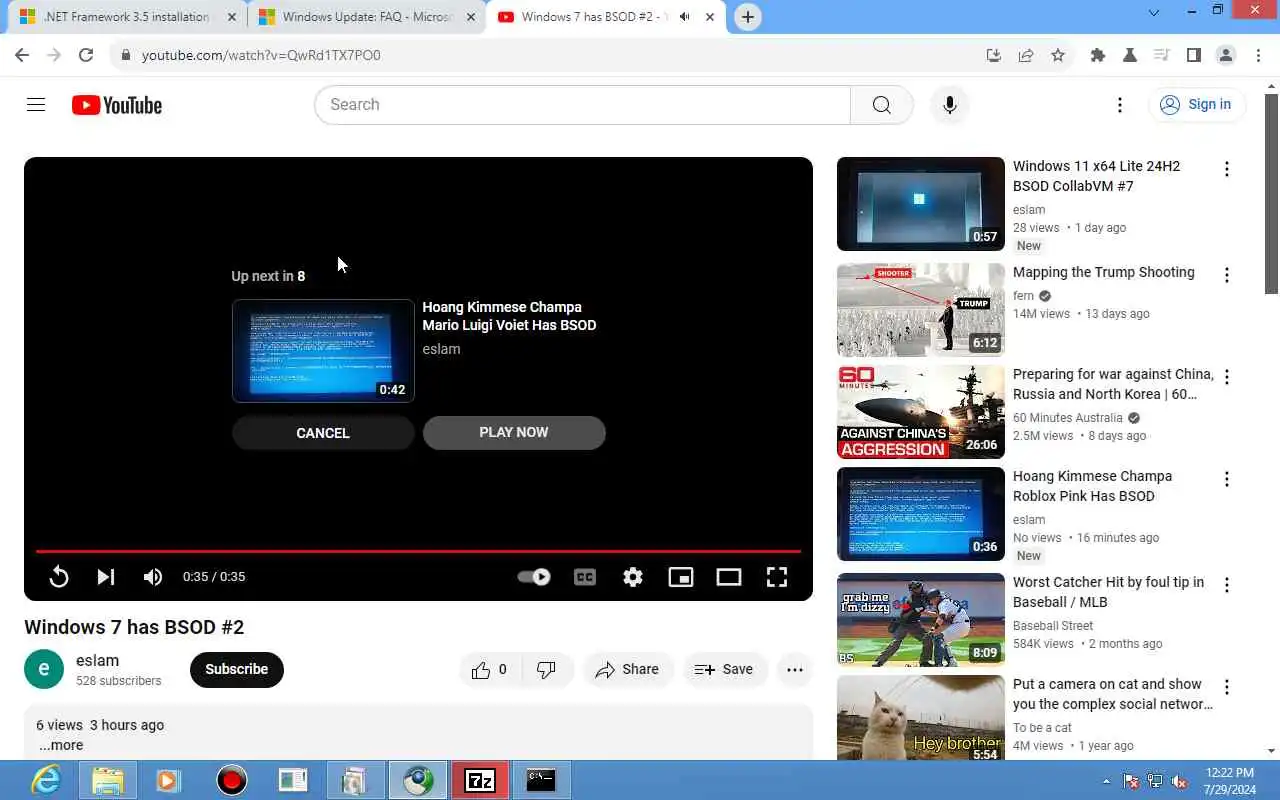Viewport: 1280px width, 800px height.
Task: Open Windows 11 x64 Lite BSOD thumbnail
Action: tap(921, 204)
